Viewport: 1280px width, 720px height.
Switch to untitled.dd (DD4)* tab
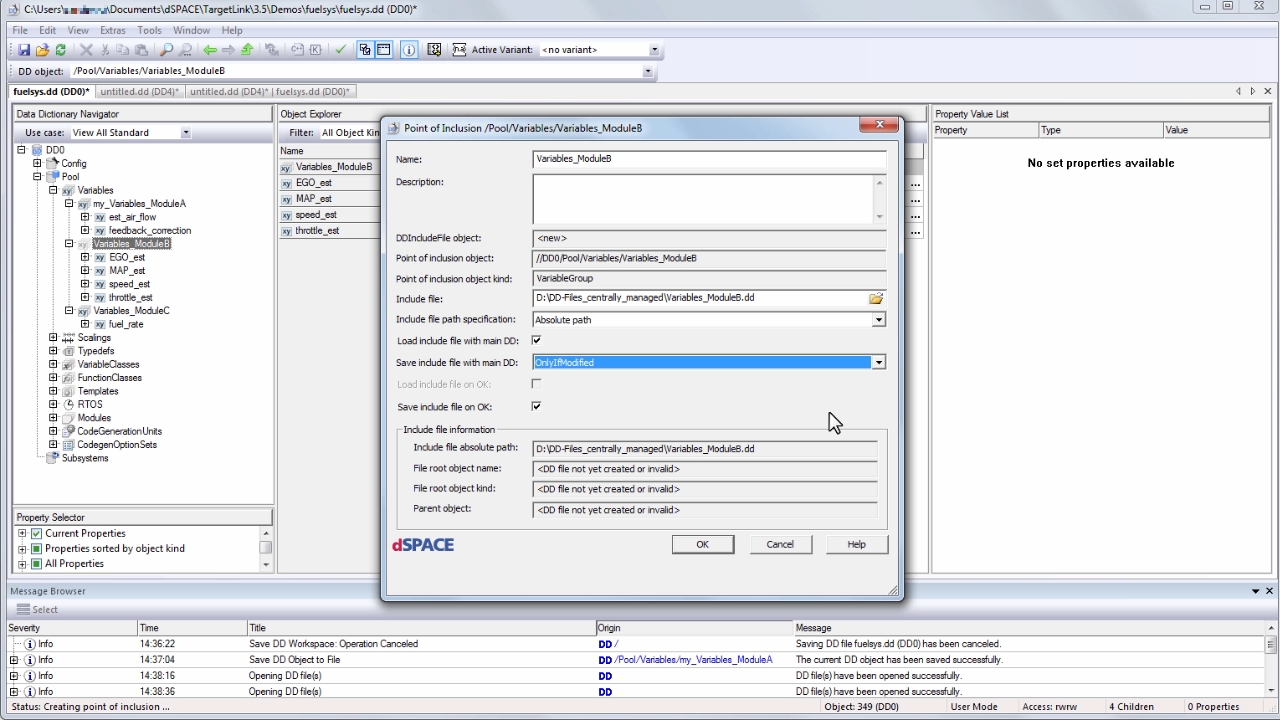coord(139,91)
